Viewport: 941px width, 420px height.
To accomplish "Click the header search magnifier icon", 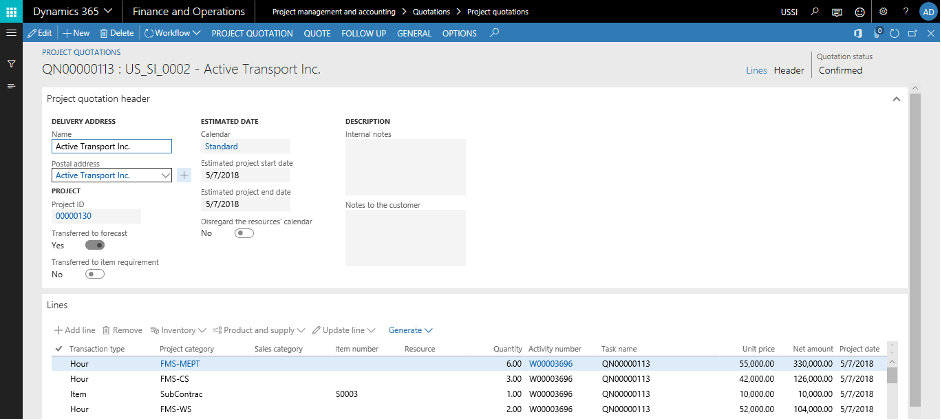I will click(x=814, y=11).
